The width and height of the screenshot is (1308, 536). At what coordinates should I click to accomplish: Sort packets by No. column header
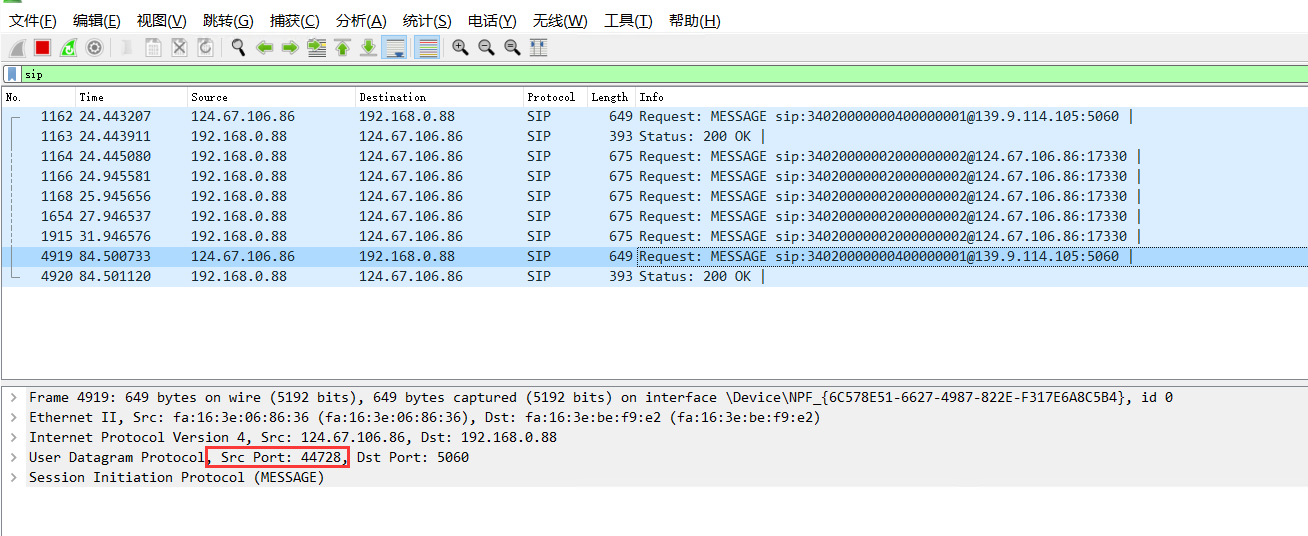[39, 97]
